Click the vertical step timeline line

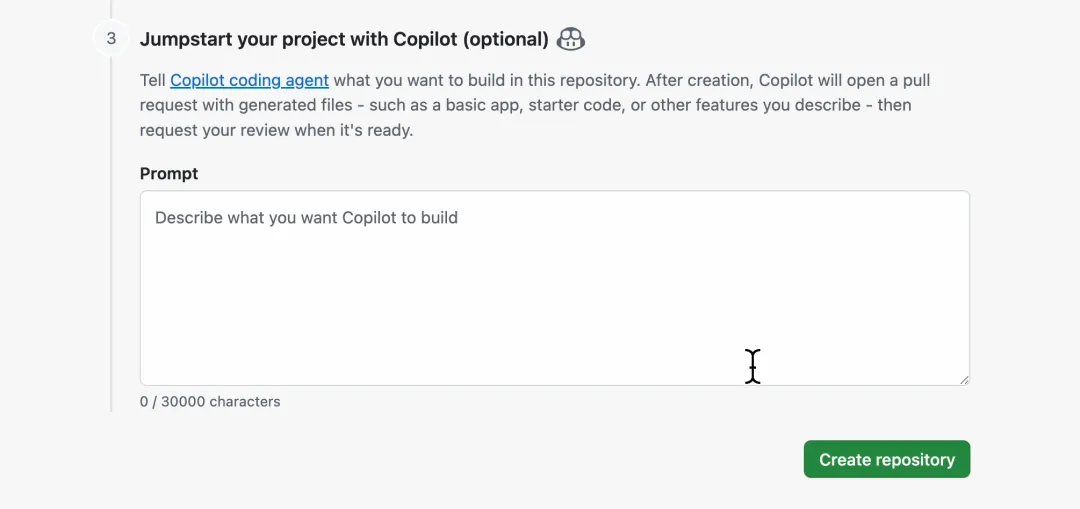(111, 250)
